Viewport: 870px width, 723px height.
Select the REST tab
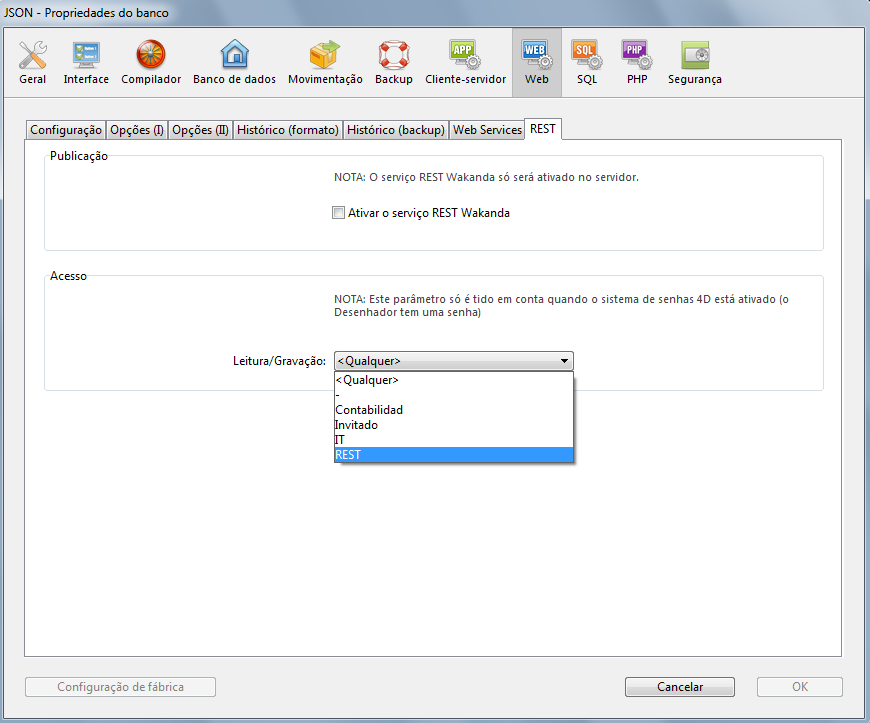543,129
